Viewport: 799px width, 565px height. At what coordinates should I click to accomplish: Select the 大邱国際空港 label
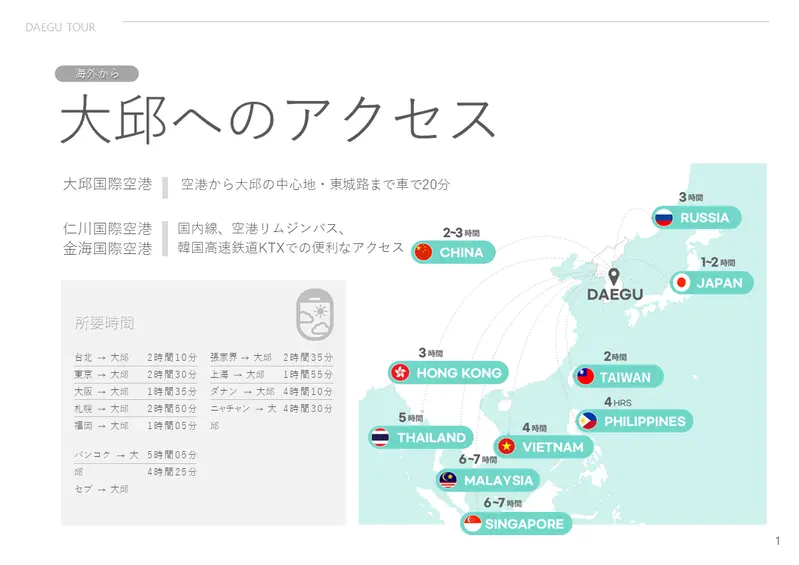click(x=108, y=184)
